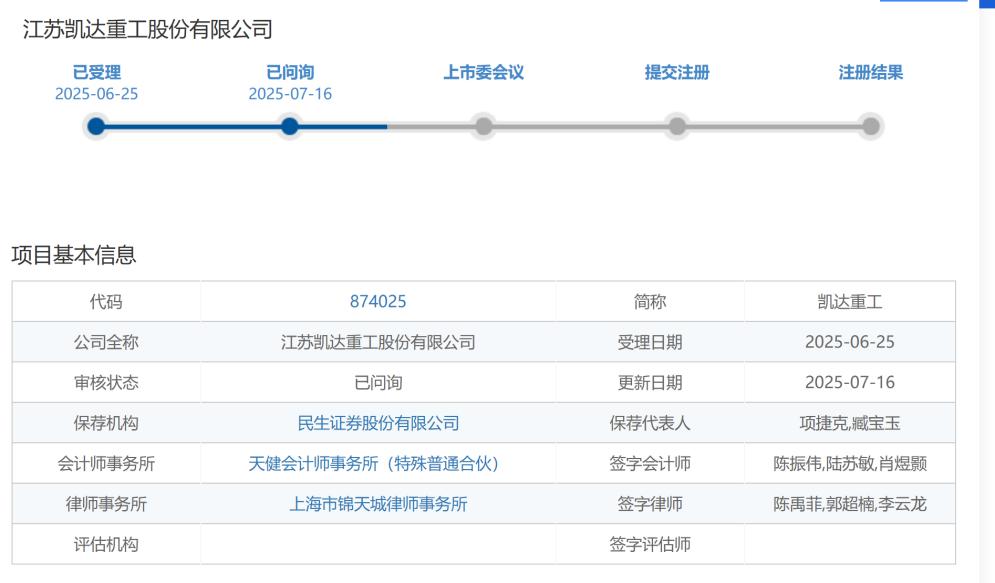This screenshot has width=995, height=583.
Task: Click the 评估机构 label cell
Action: [x=106, y=544]
